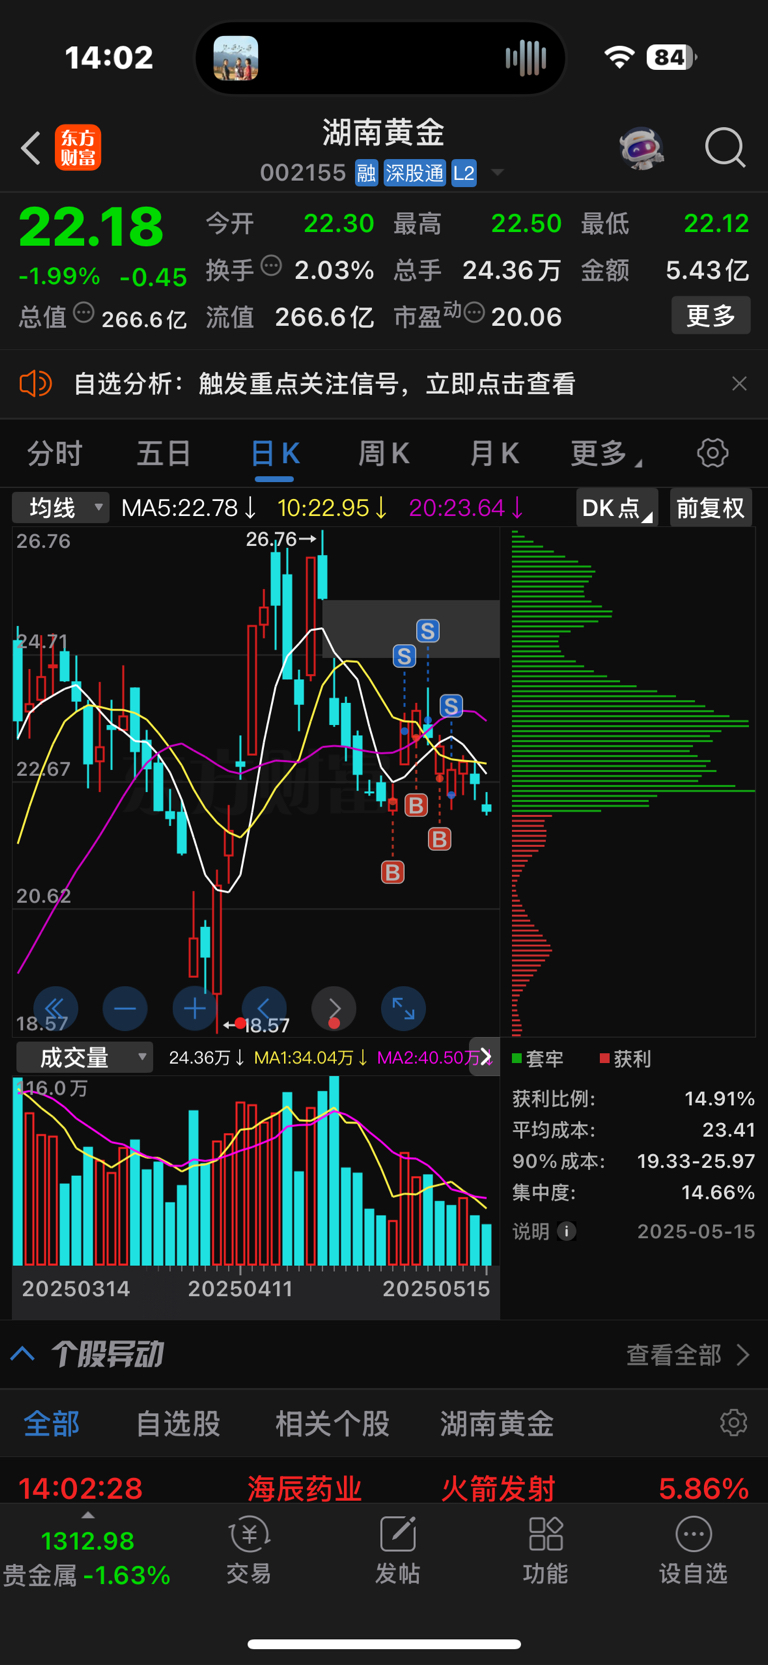Tap topmost S sell marker
769x1665 pixels.
(428, 631)
